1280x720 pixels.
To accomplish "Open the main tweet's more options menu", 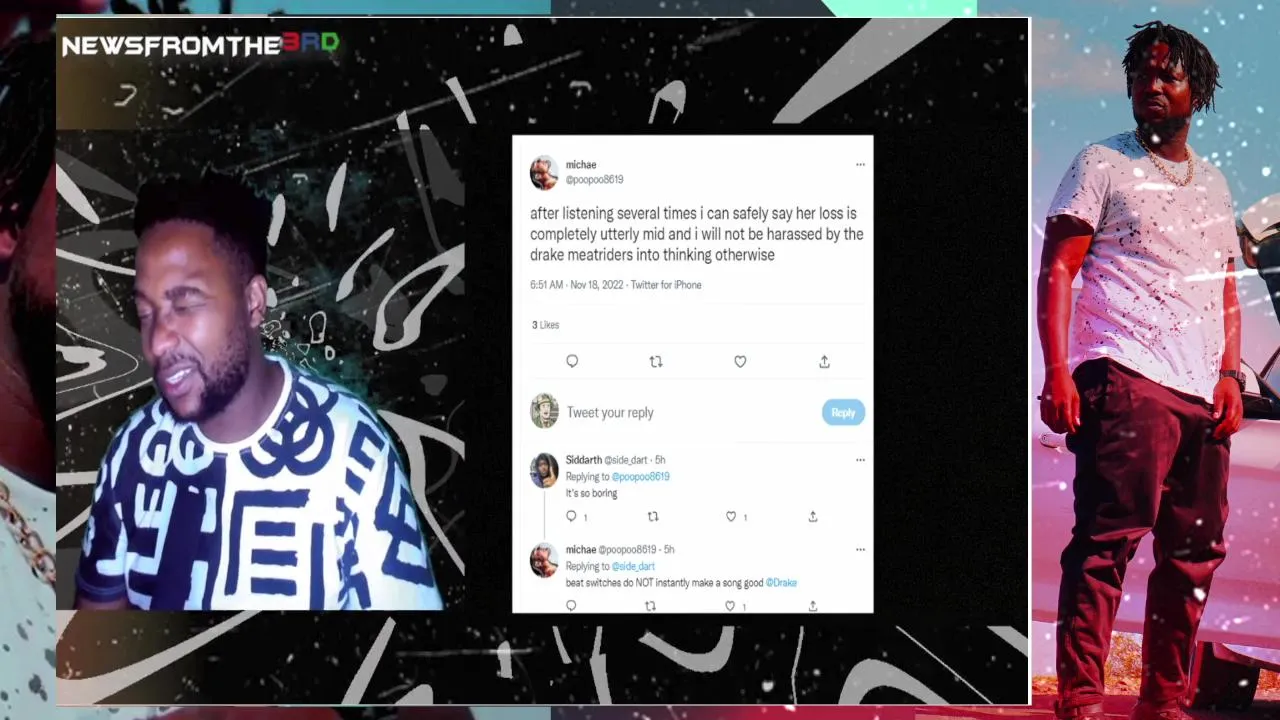I will pyautogui.click(x=860, y=165).
